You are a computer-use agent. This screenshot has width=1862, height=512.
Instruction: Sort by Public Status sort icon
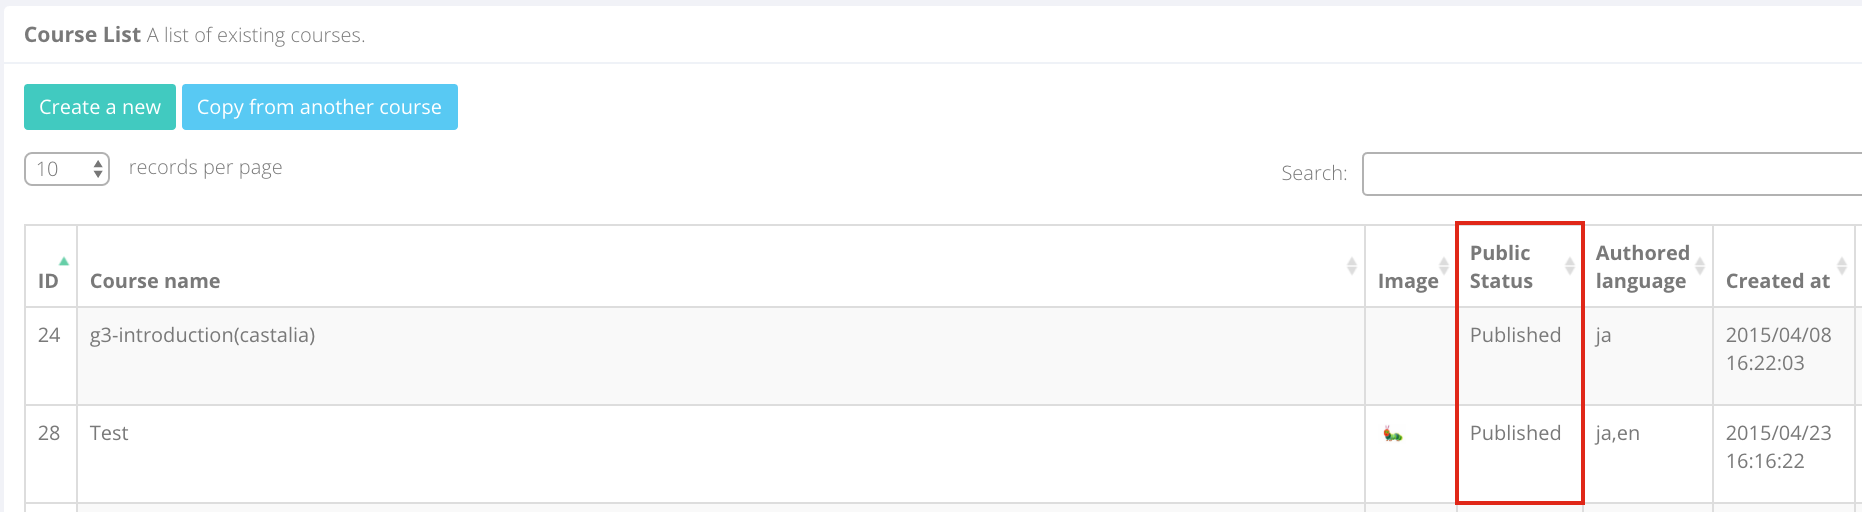1569,266
